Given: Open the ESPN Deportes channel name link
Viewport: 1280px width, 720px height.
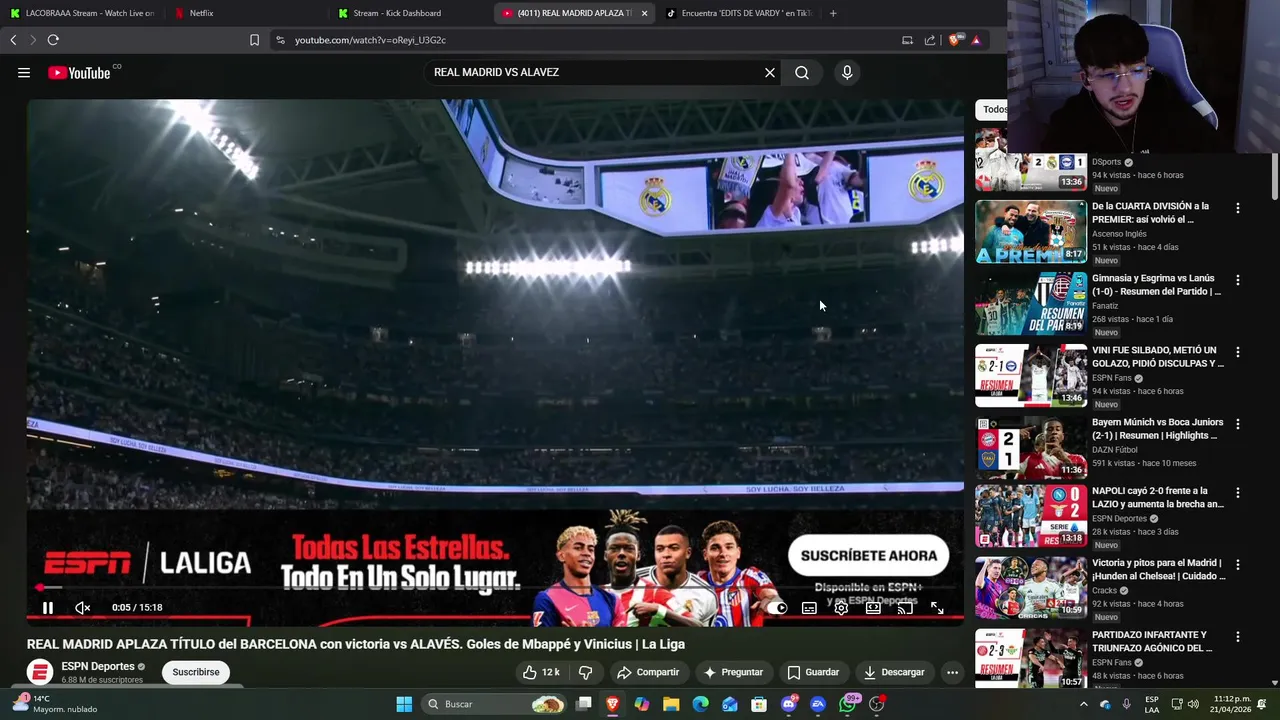Looking at the screenshot, I should click(98, 666).
